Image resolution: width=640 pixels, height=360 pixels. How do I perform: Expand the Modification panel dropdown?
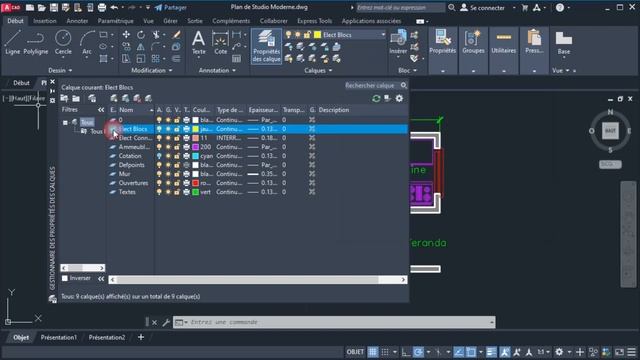tap(151, 71)
